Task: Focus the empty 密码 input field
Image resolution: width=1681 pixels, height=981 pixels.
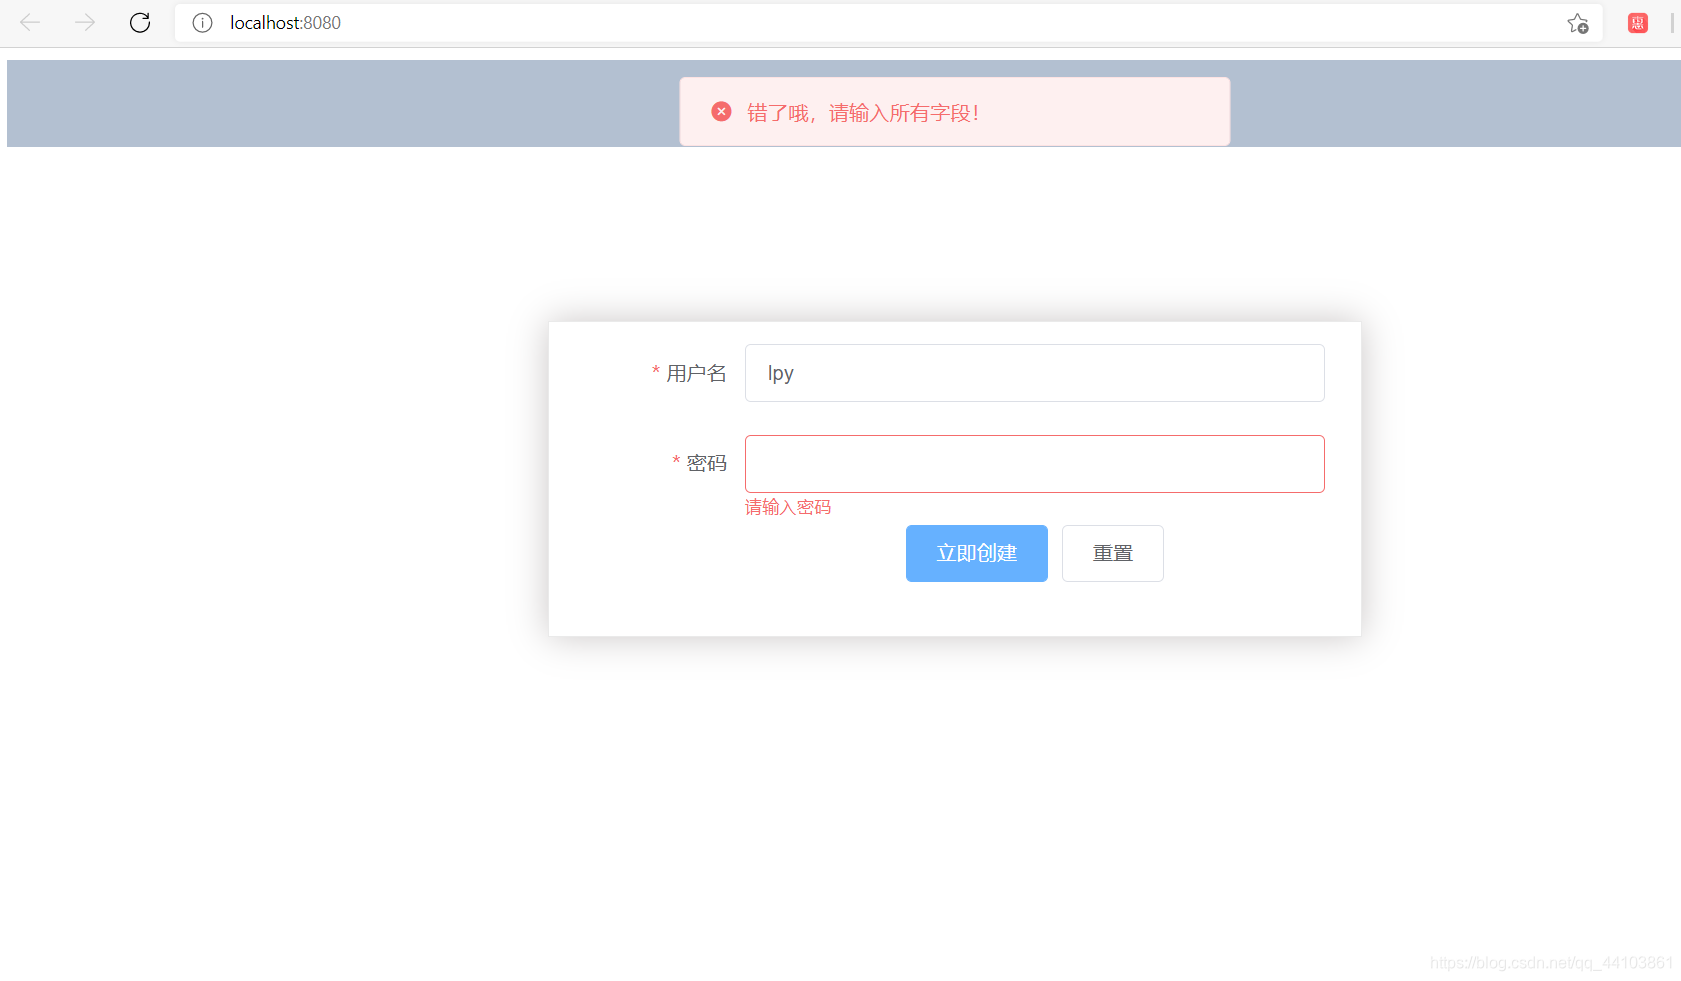Action: point(1035,464)
